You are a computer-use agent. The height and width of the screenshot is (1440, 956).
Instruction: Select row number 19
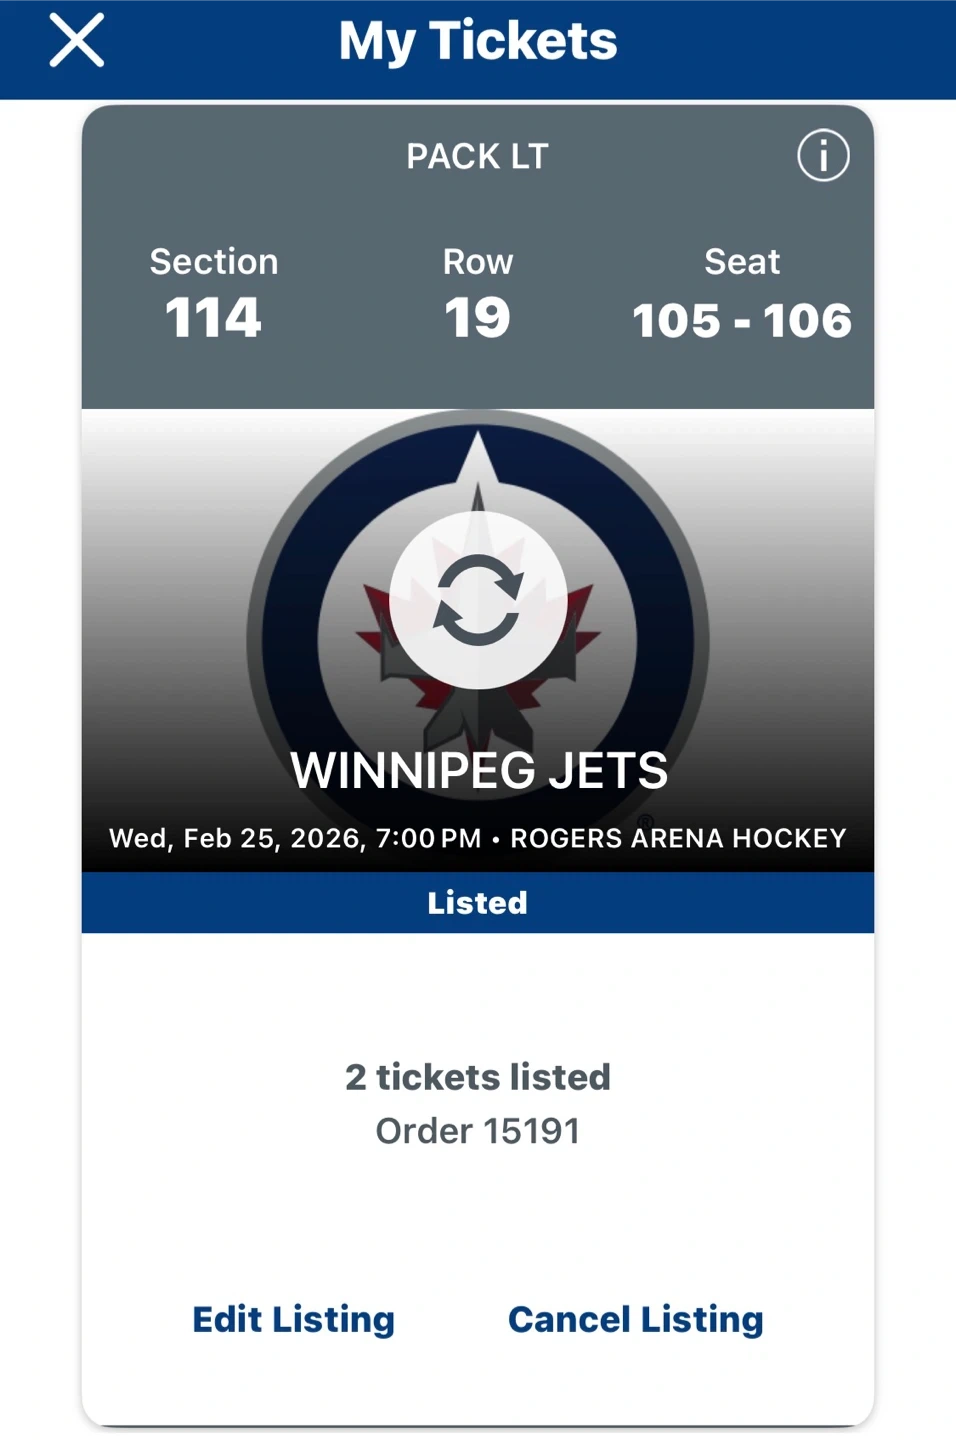point(478,318)
